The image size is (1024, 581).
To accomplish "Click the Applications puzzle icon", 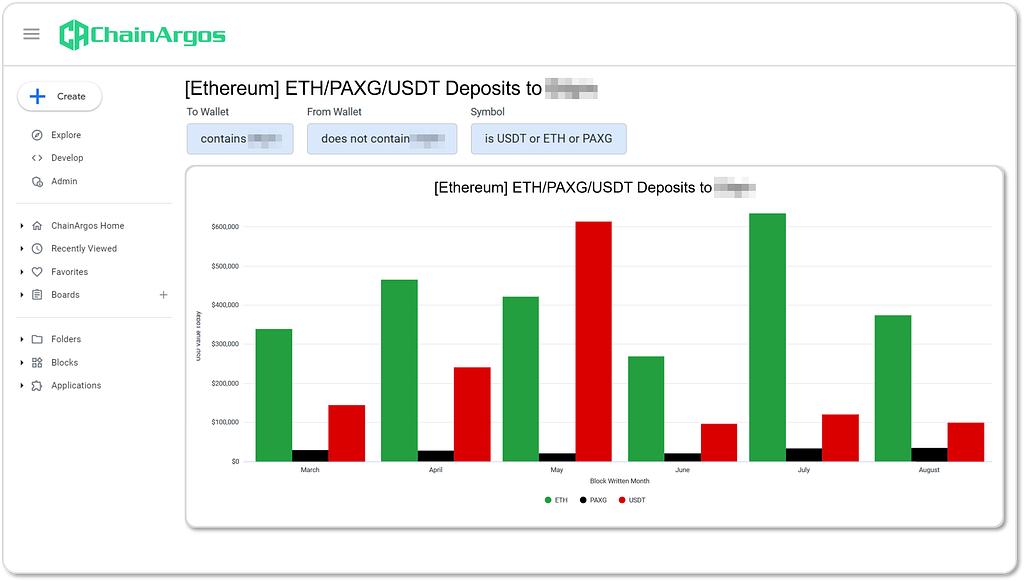I will tap(37, 386).
